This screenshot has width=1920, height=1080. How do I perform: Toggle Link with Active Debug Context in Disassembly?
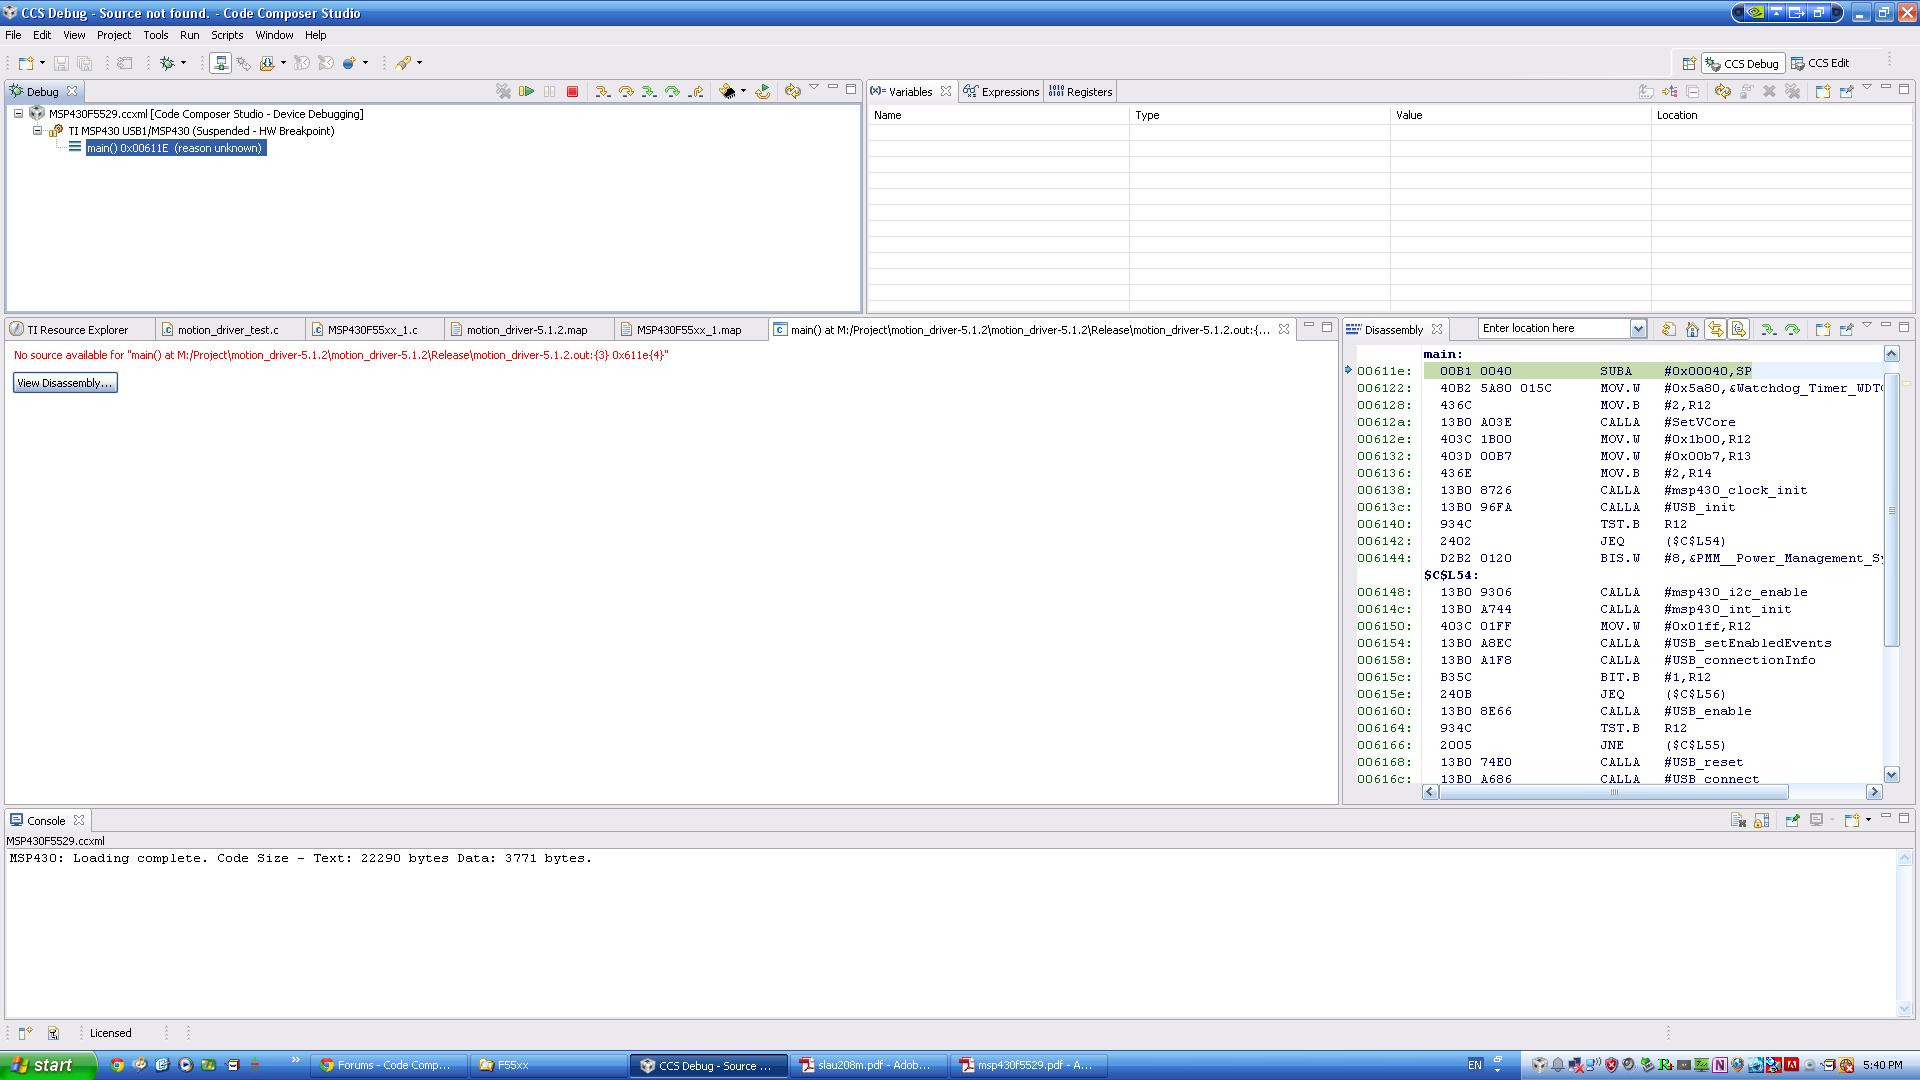point(1716,329)
